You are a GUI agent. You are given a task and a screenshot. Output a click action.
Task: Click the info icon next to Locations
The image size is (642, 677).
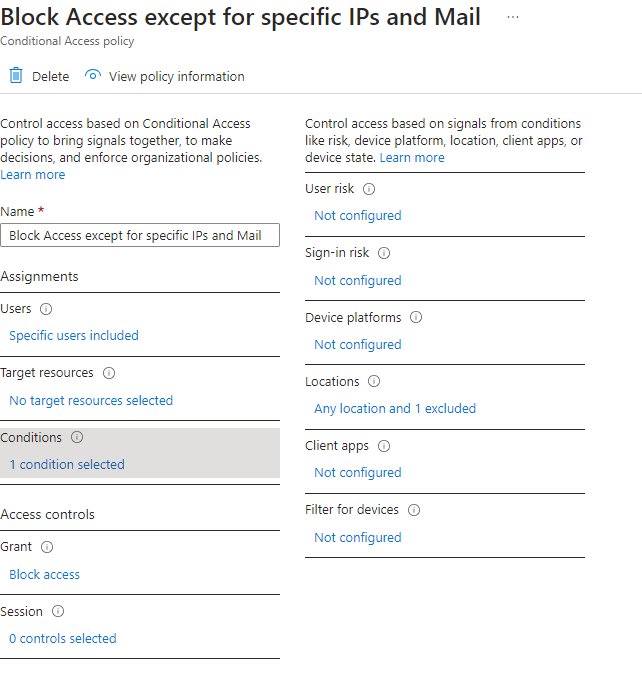click(x=374, y=381)
